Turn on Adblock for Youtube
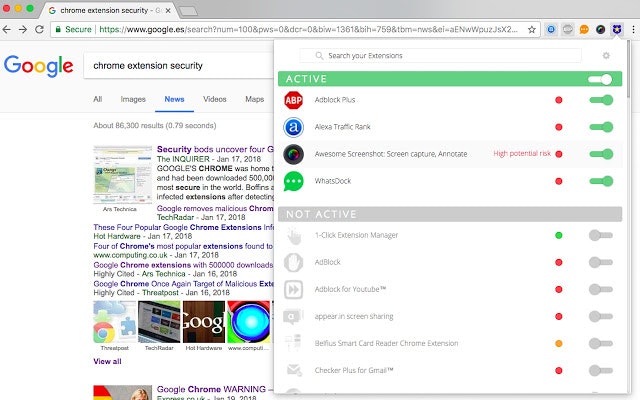Viewport: 640px width, 400px height. [601, 289]
